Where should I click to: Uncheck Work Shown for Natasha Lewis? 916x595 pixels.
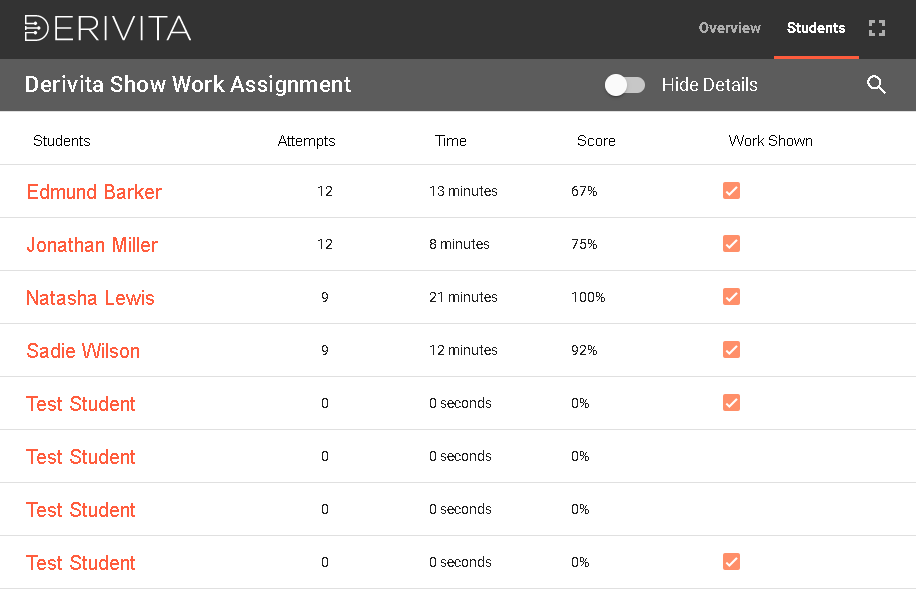point(731,297)
